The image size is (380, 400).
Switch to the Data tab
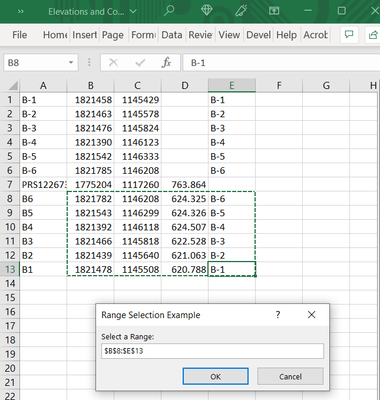[172, 35]
